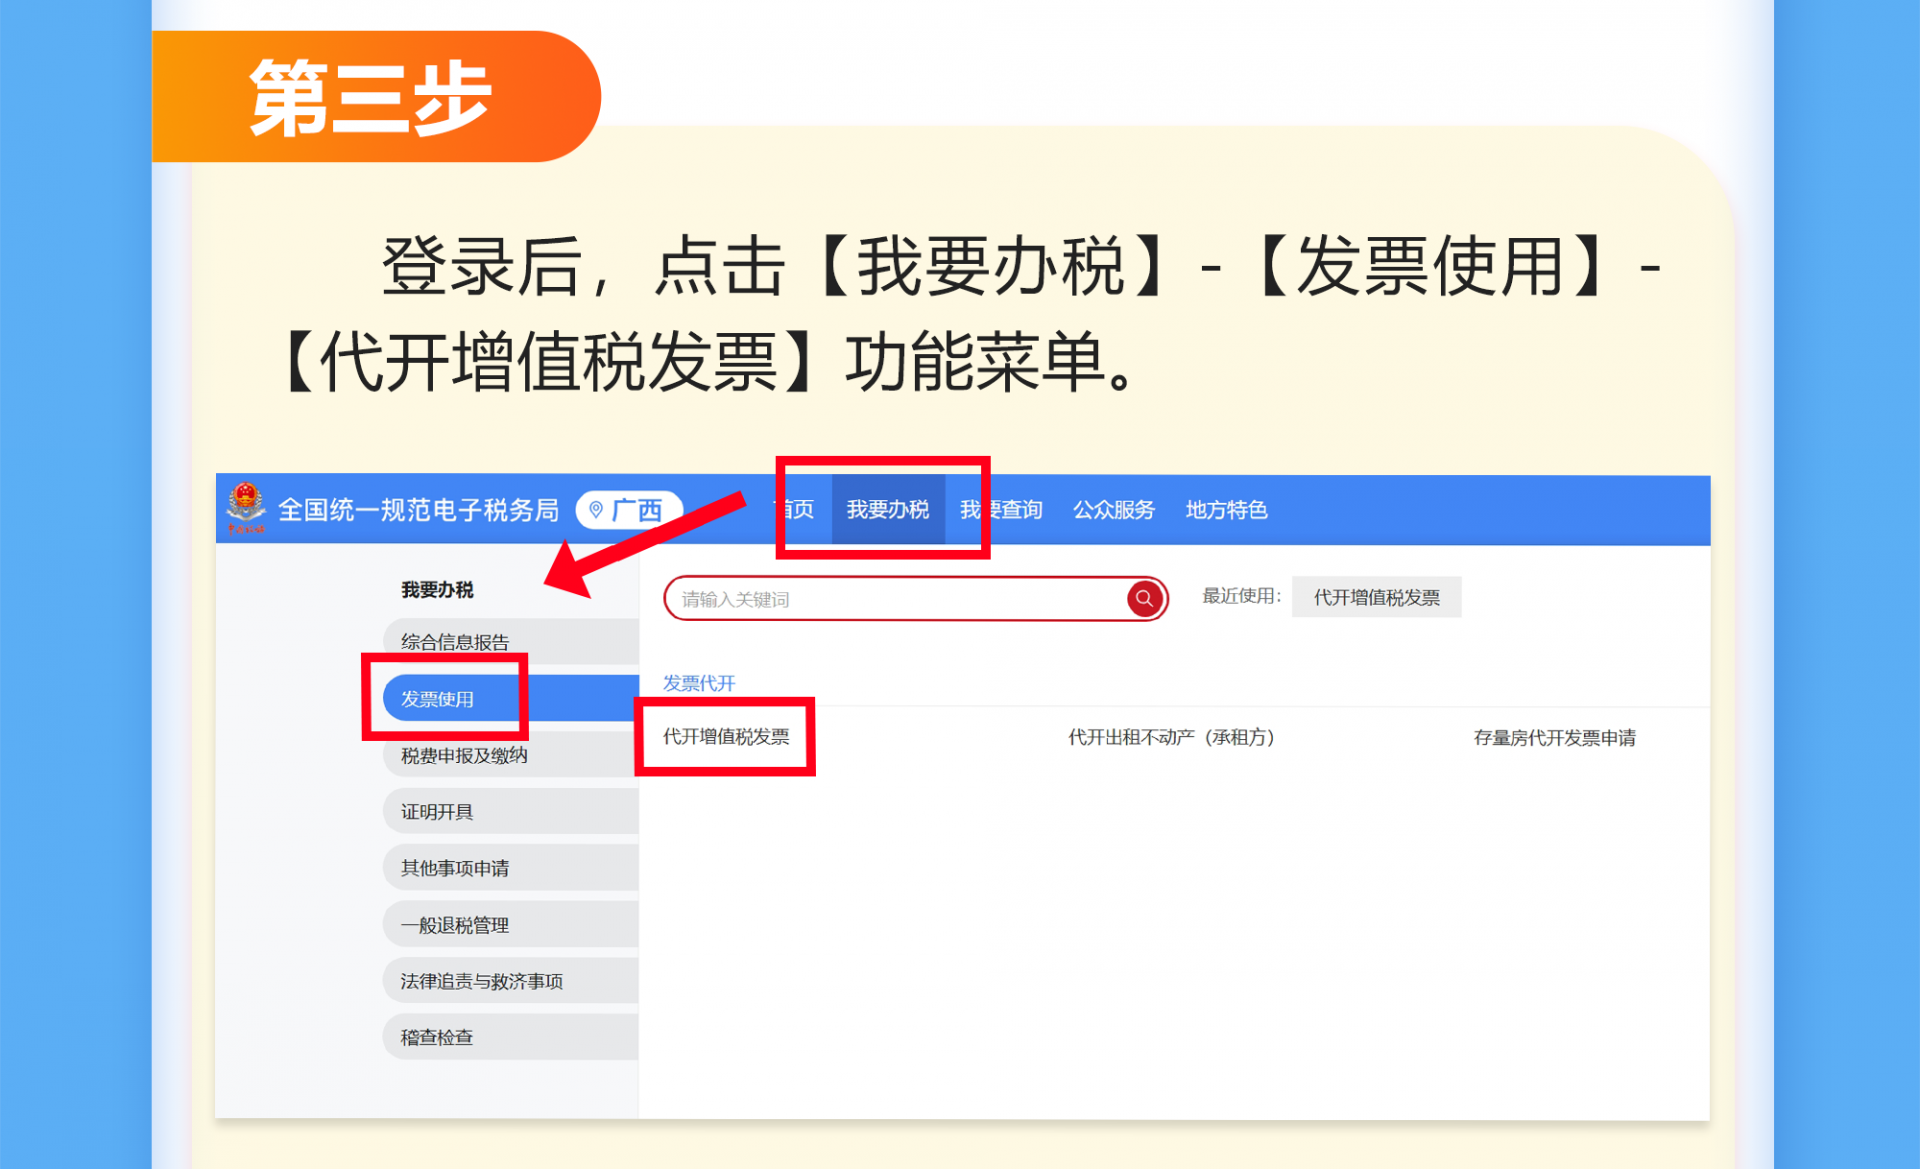Select 稽查检查 sidebar item
Screen dimensions: 1920x1169
click(x=438, y=1037)
